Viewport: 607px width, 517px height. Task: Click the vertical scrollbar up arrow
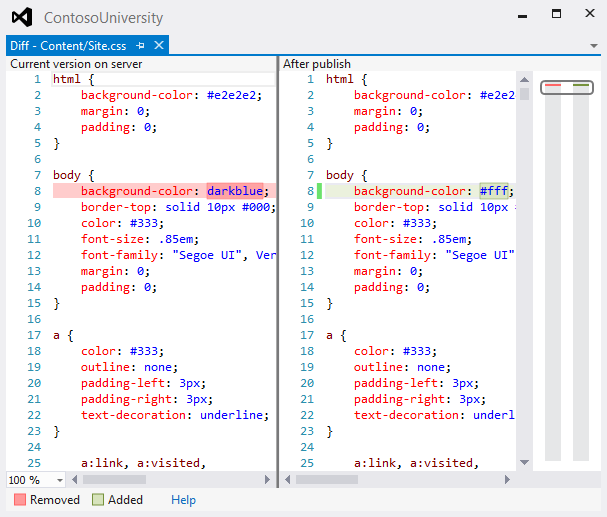(524, 79)
